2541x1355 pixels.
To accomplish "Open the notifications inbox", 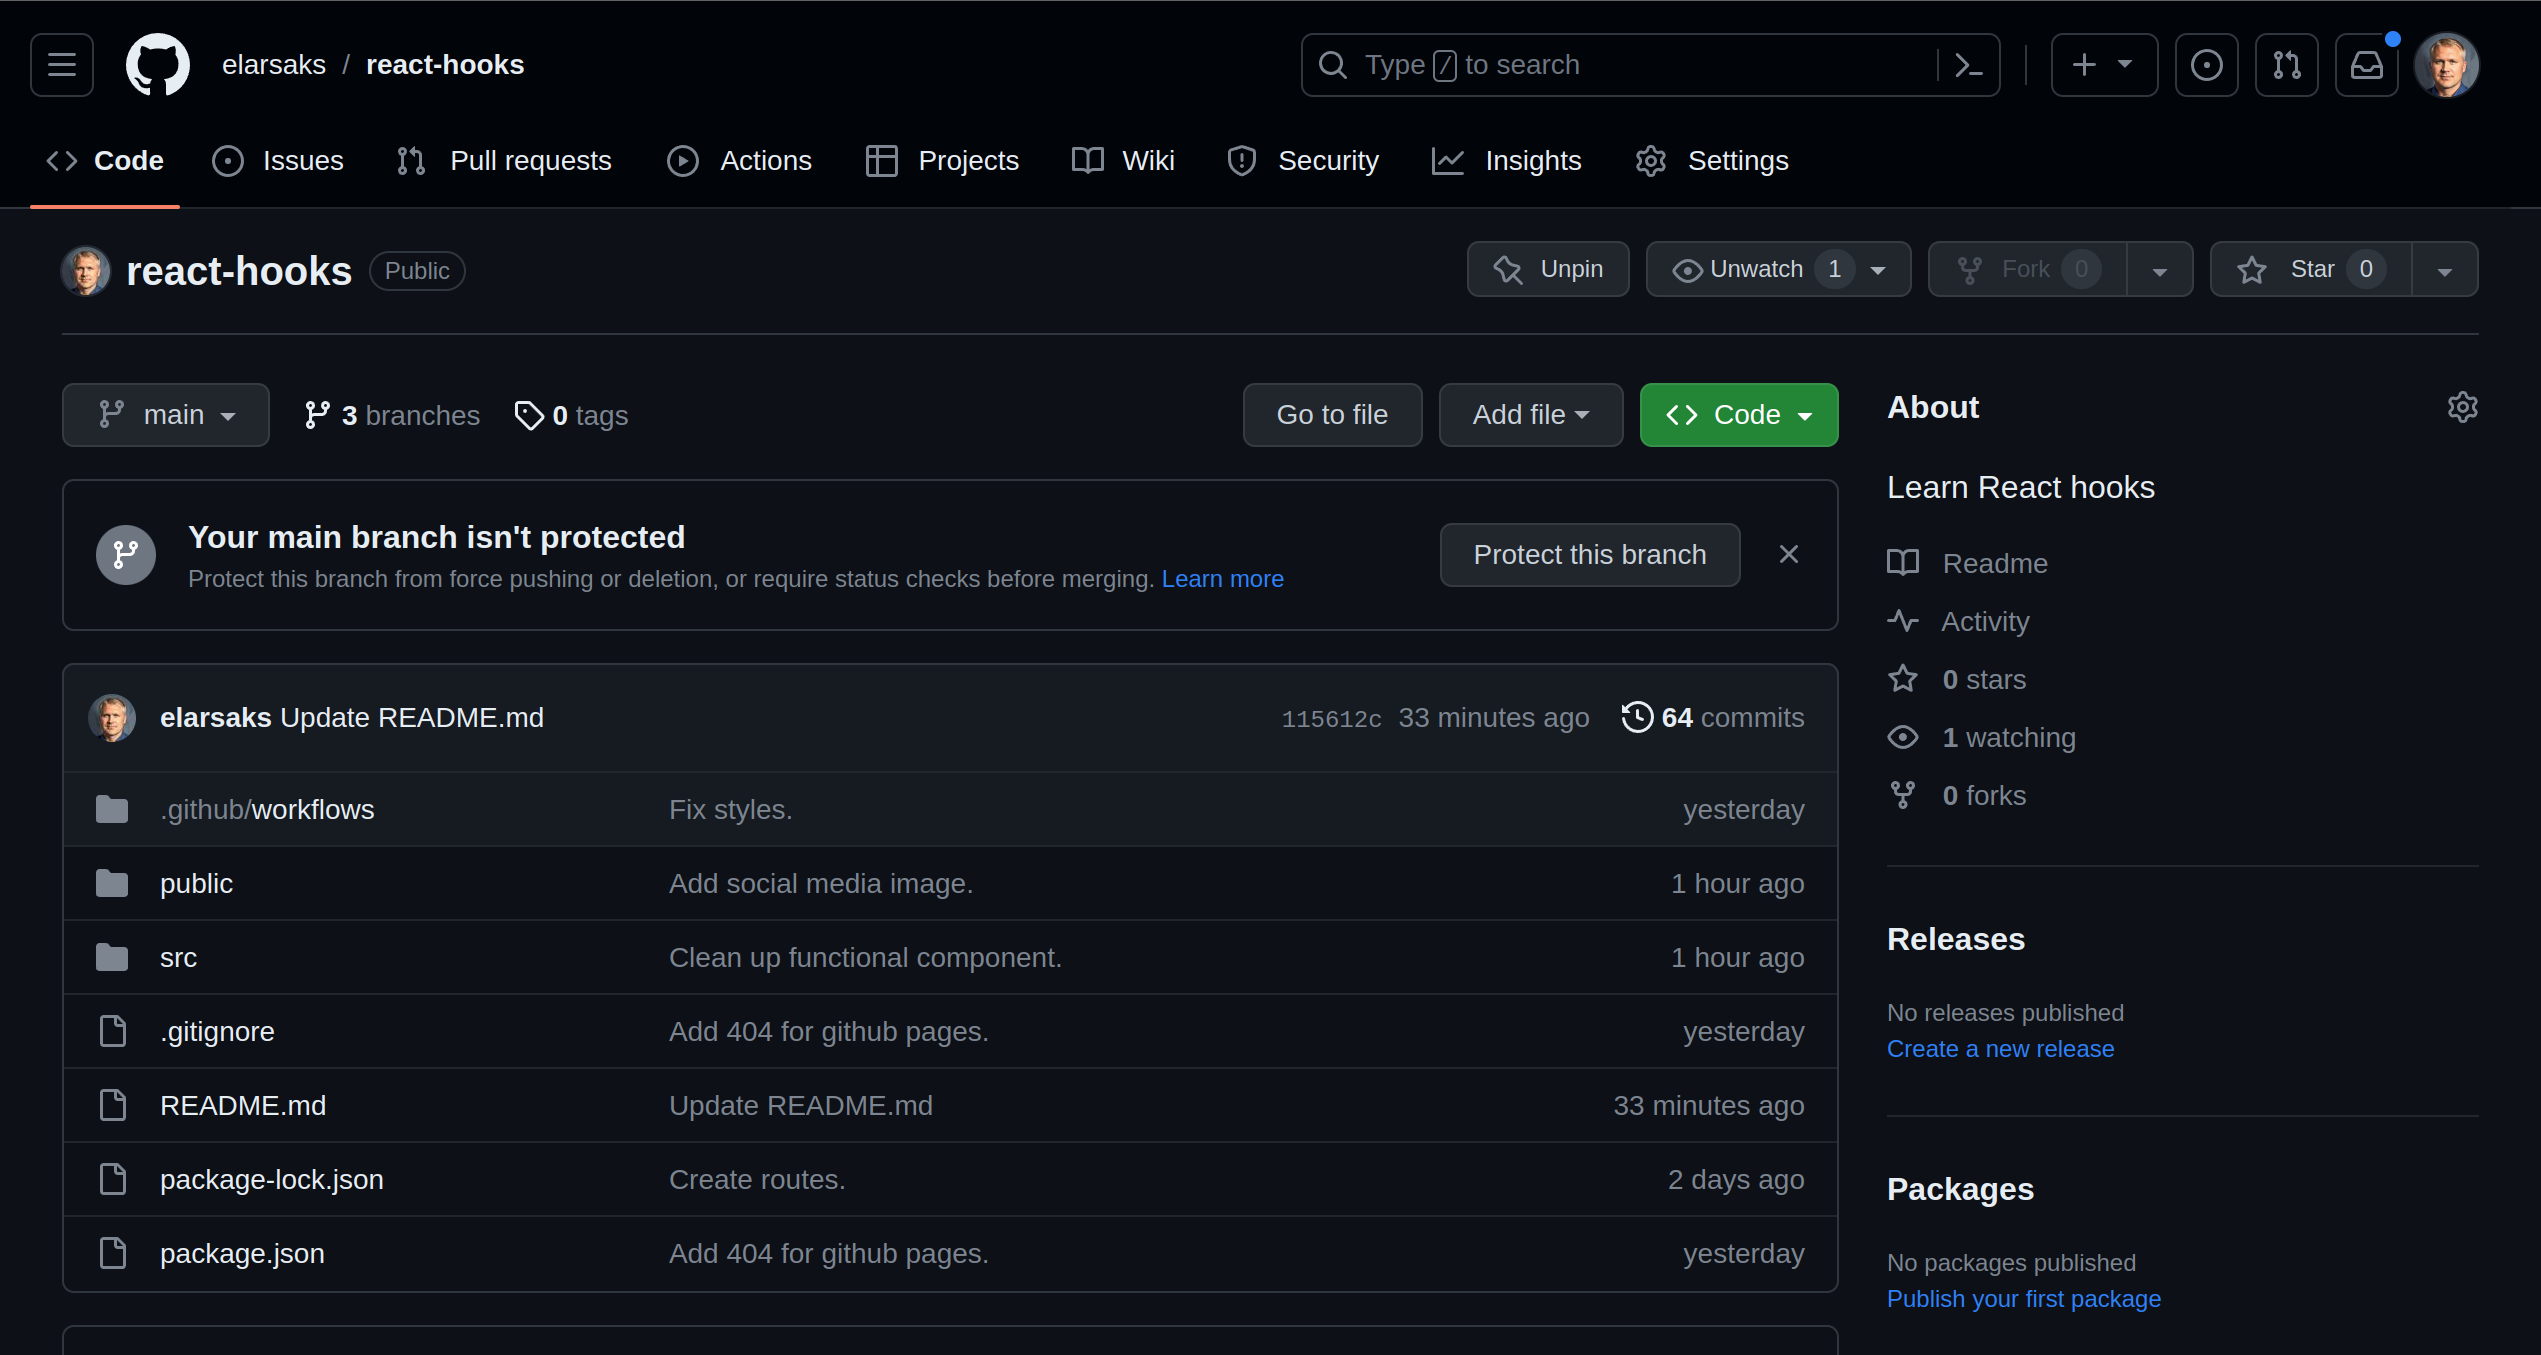I will 2367,65.
